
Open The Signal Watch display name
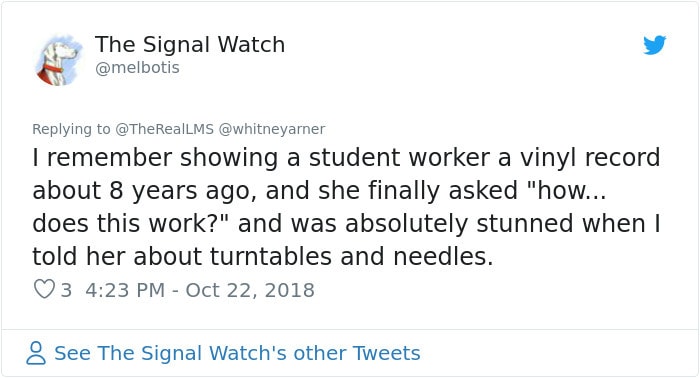[190, 44]
